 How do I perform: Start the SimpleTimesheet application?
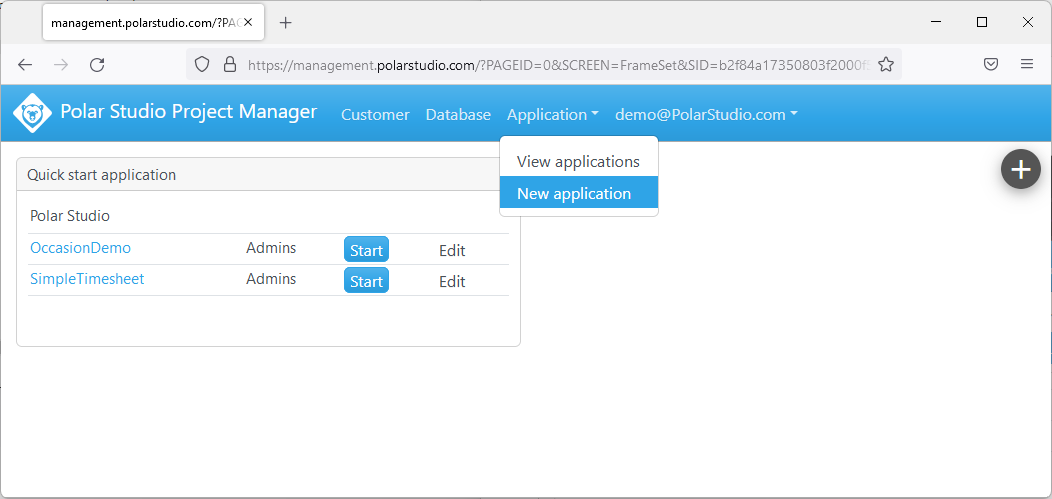point(366,280)
